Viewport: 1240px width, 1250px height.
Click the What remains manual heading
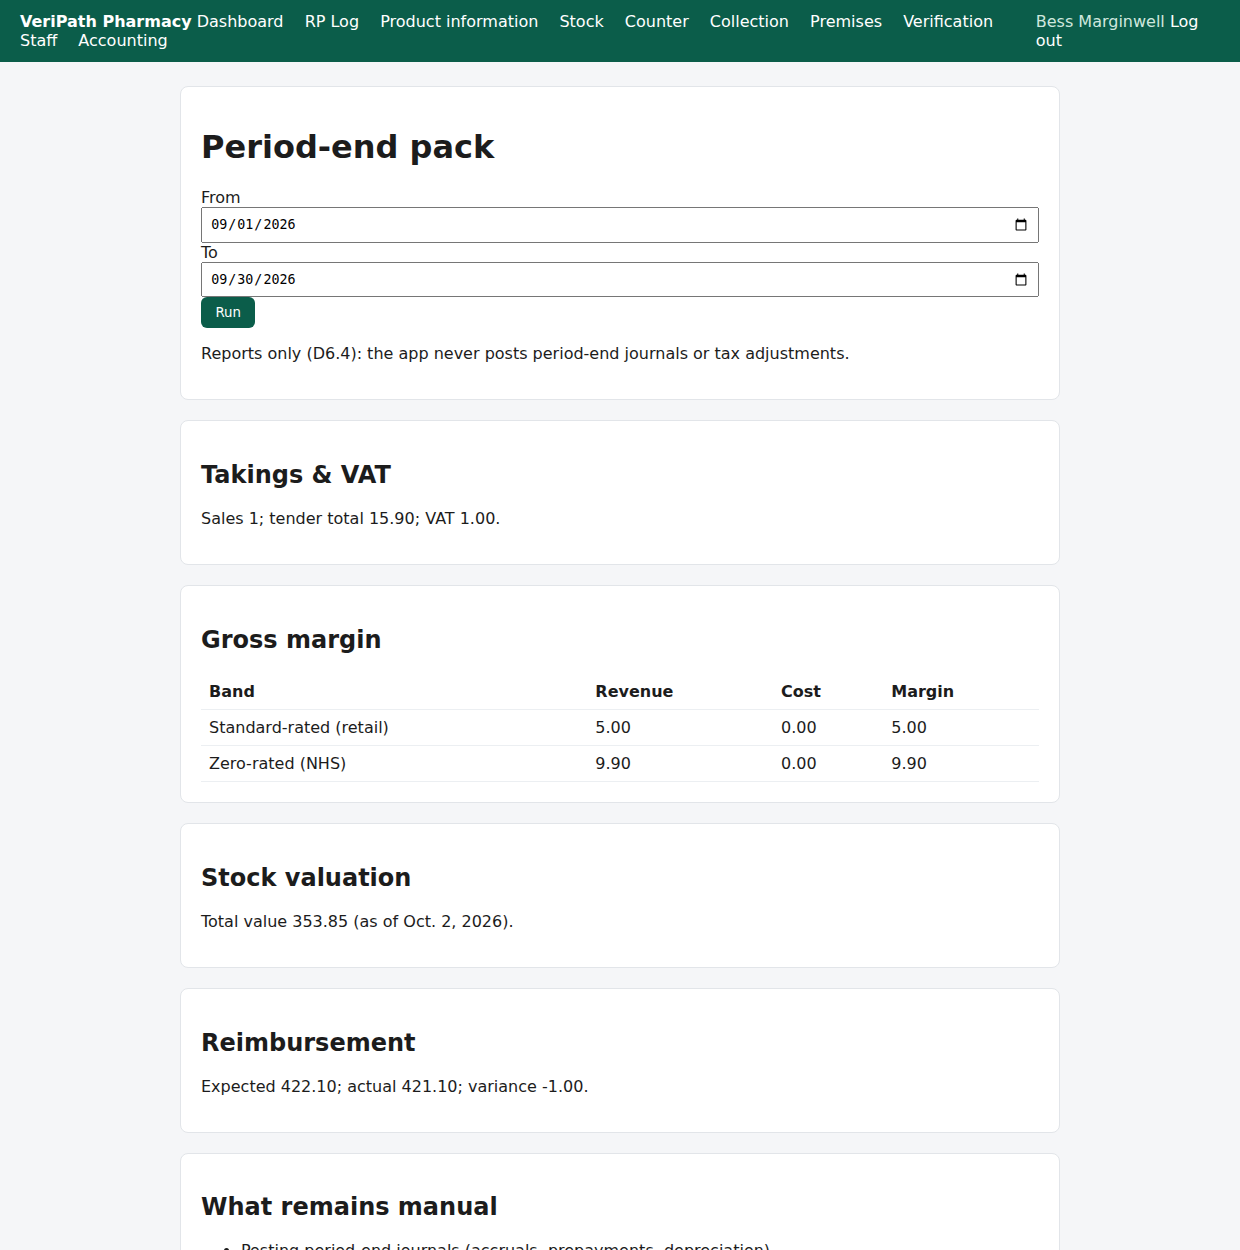(x=349, y=1206)
